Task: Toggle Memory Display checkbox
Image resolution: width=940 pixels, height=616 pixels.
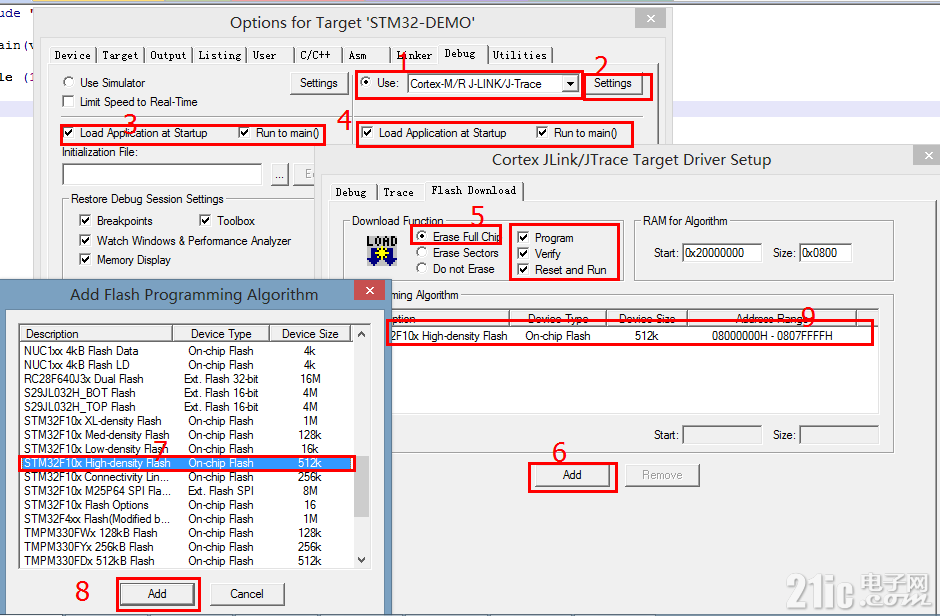Action: (85, 259)
